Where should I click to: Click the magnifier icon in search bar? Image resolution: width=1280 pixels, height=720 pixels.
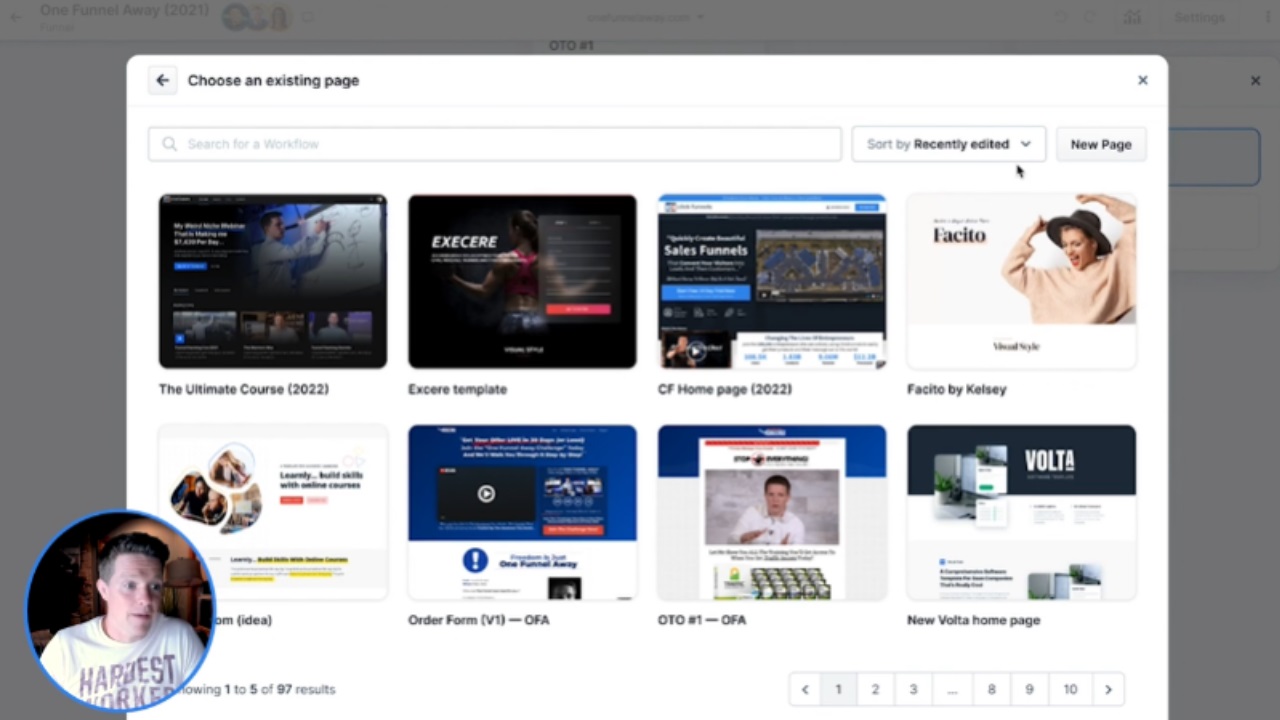click(170, 144)
